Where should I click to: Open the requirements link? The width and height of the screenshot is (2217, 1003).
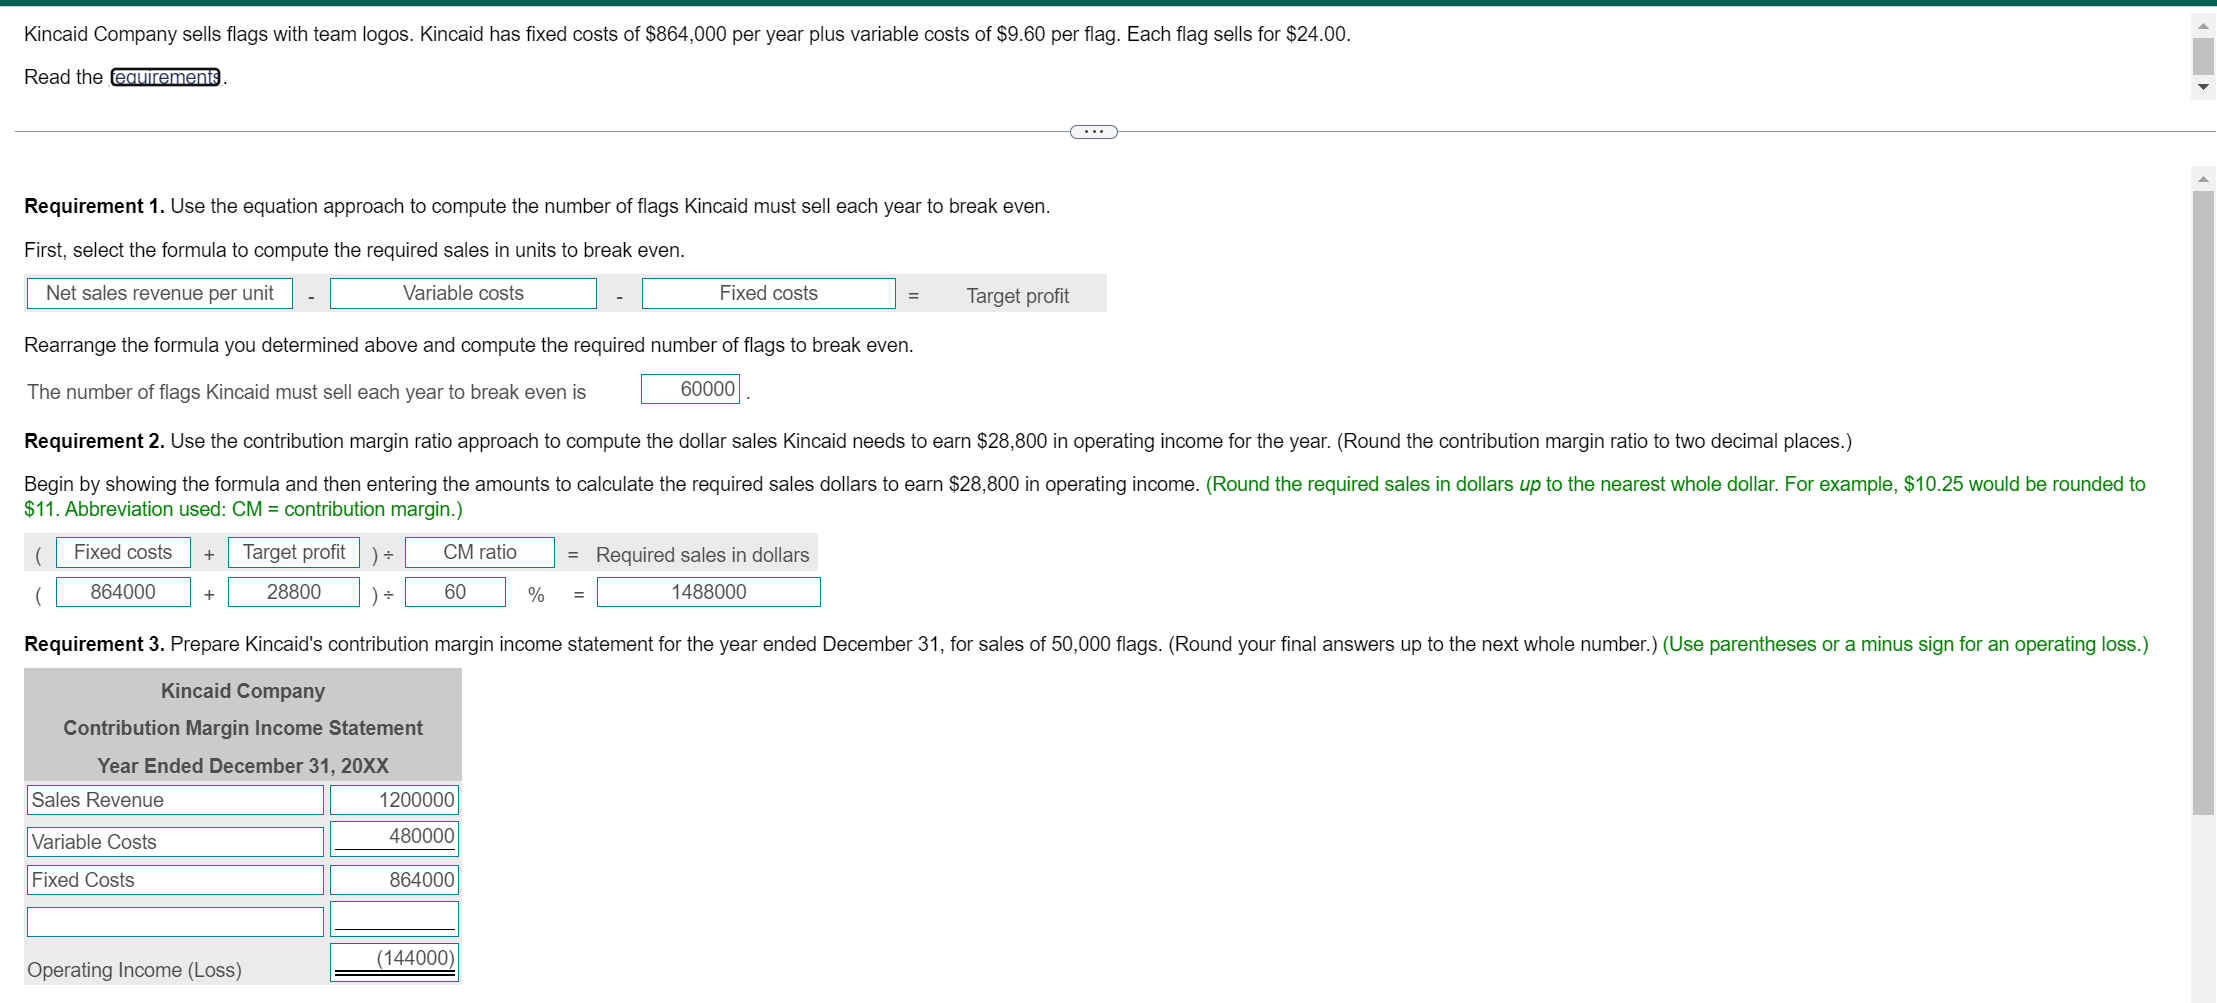click(x=165, y=77)
